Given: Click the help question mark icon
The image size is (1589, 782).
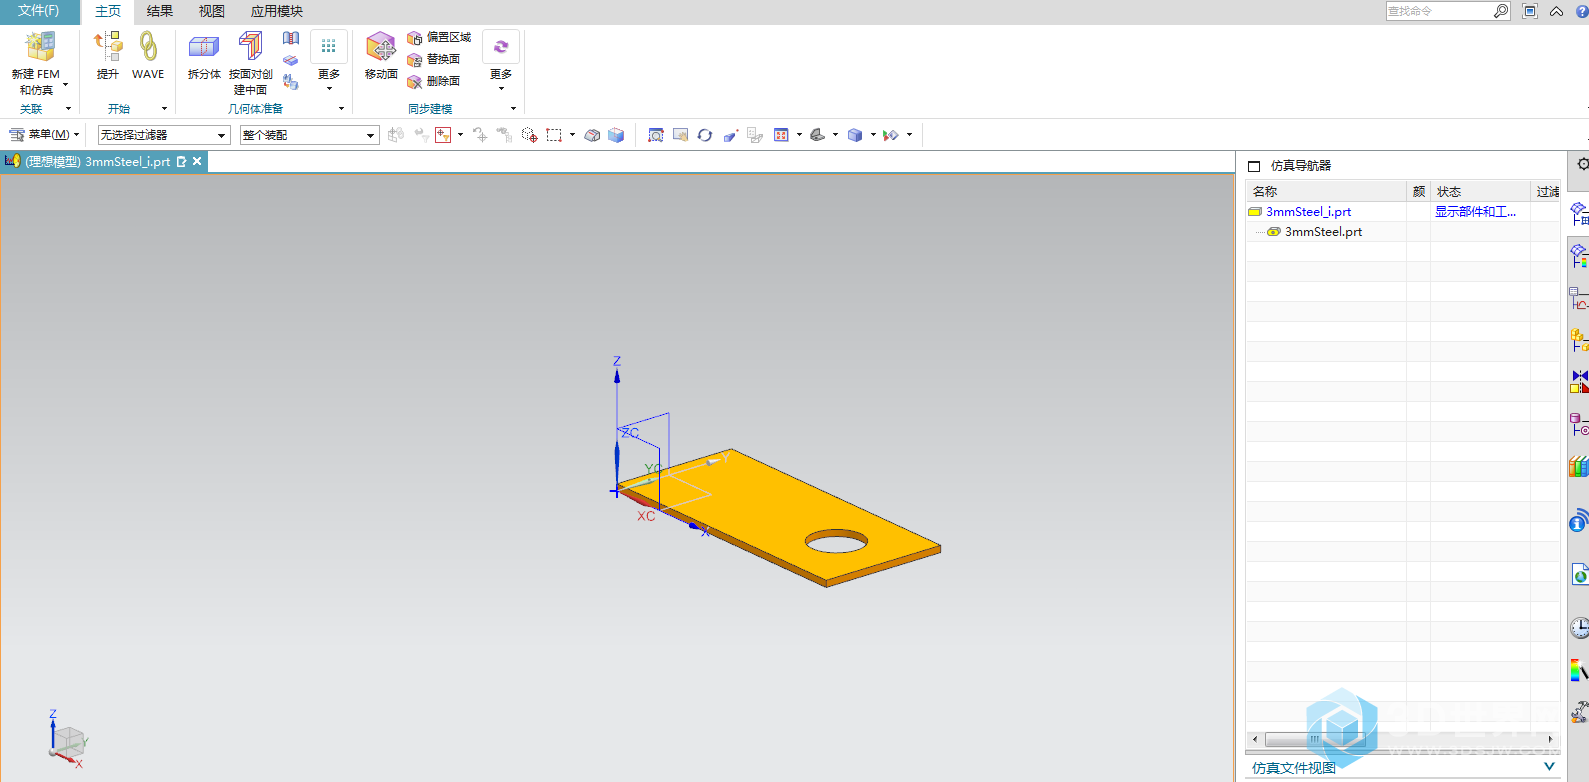Looking at the screenshot, I should click(x=1582, y=12).
